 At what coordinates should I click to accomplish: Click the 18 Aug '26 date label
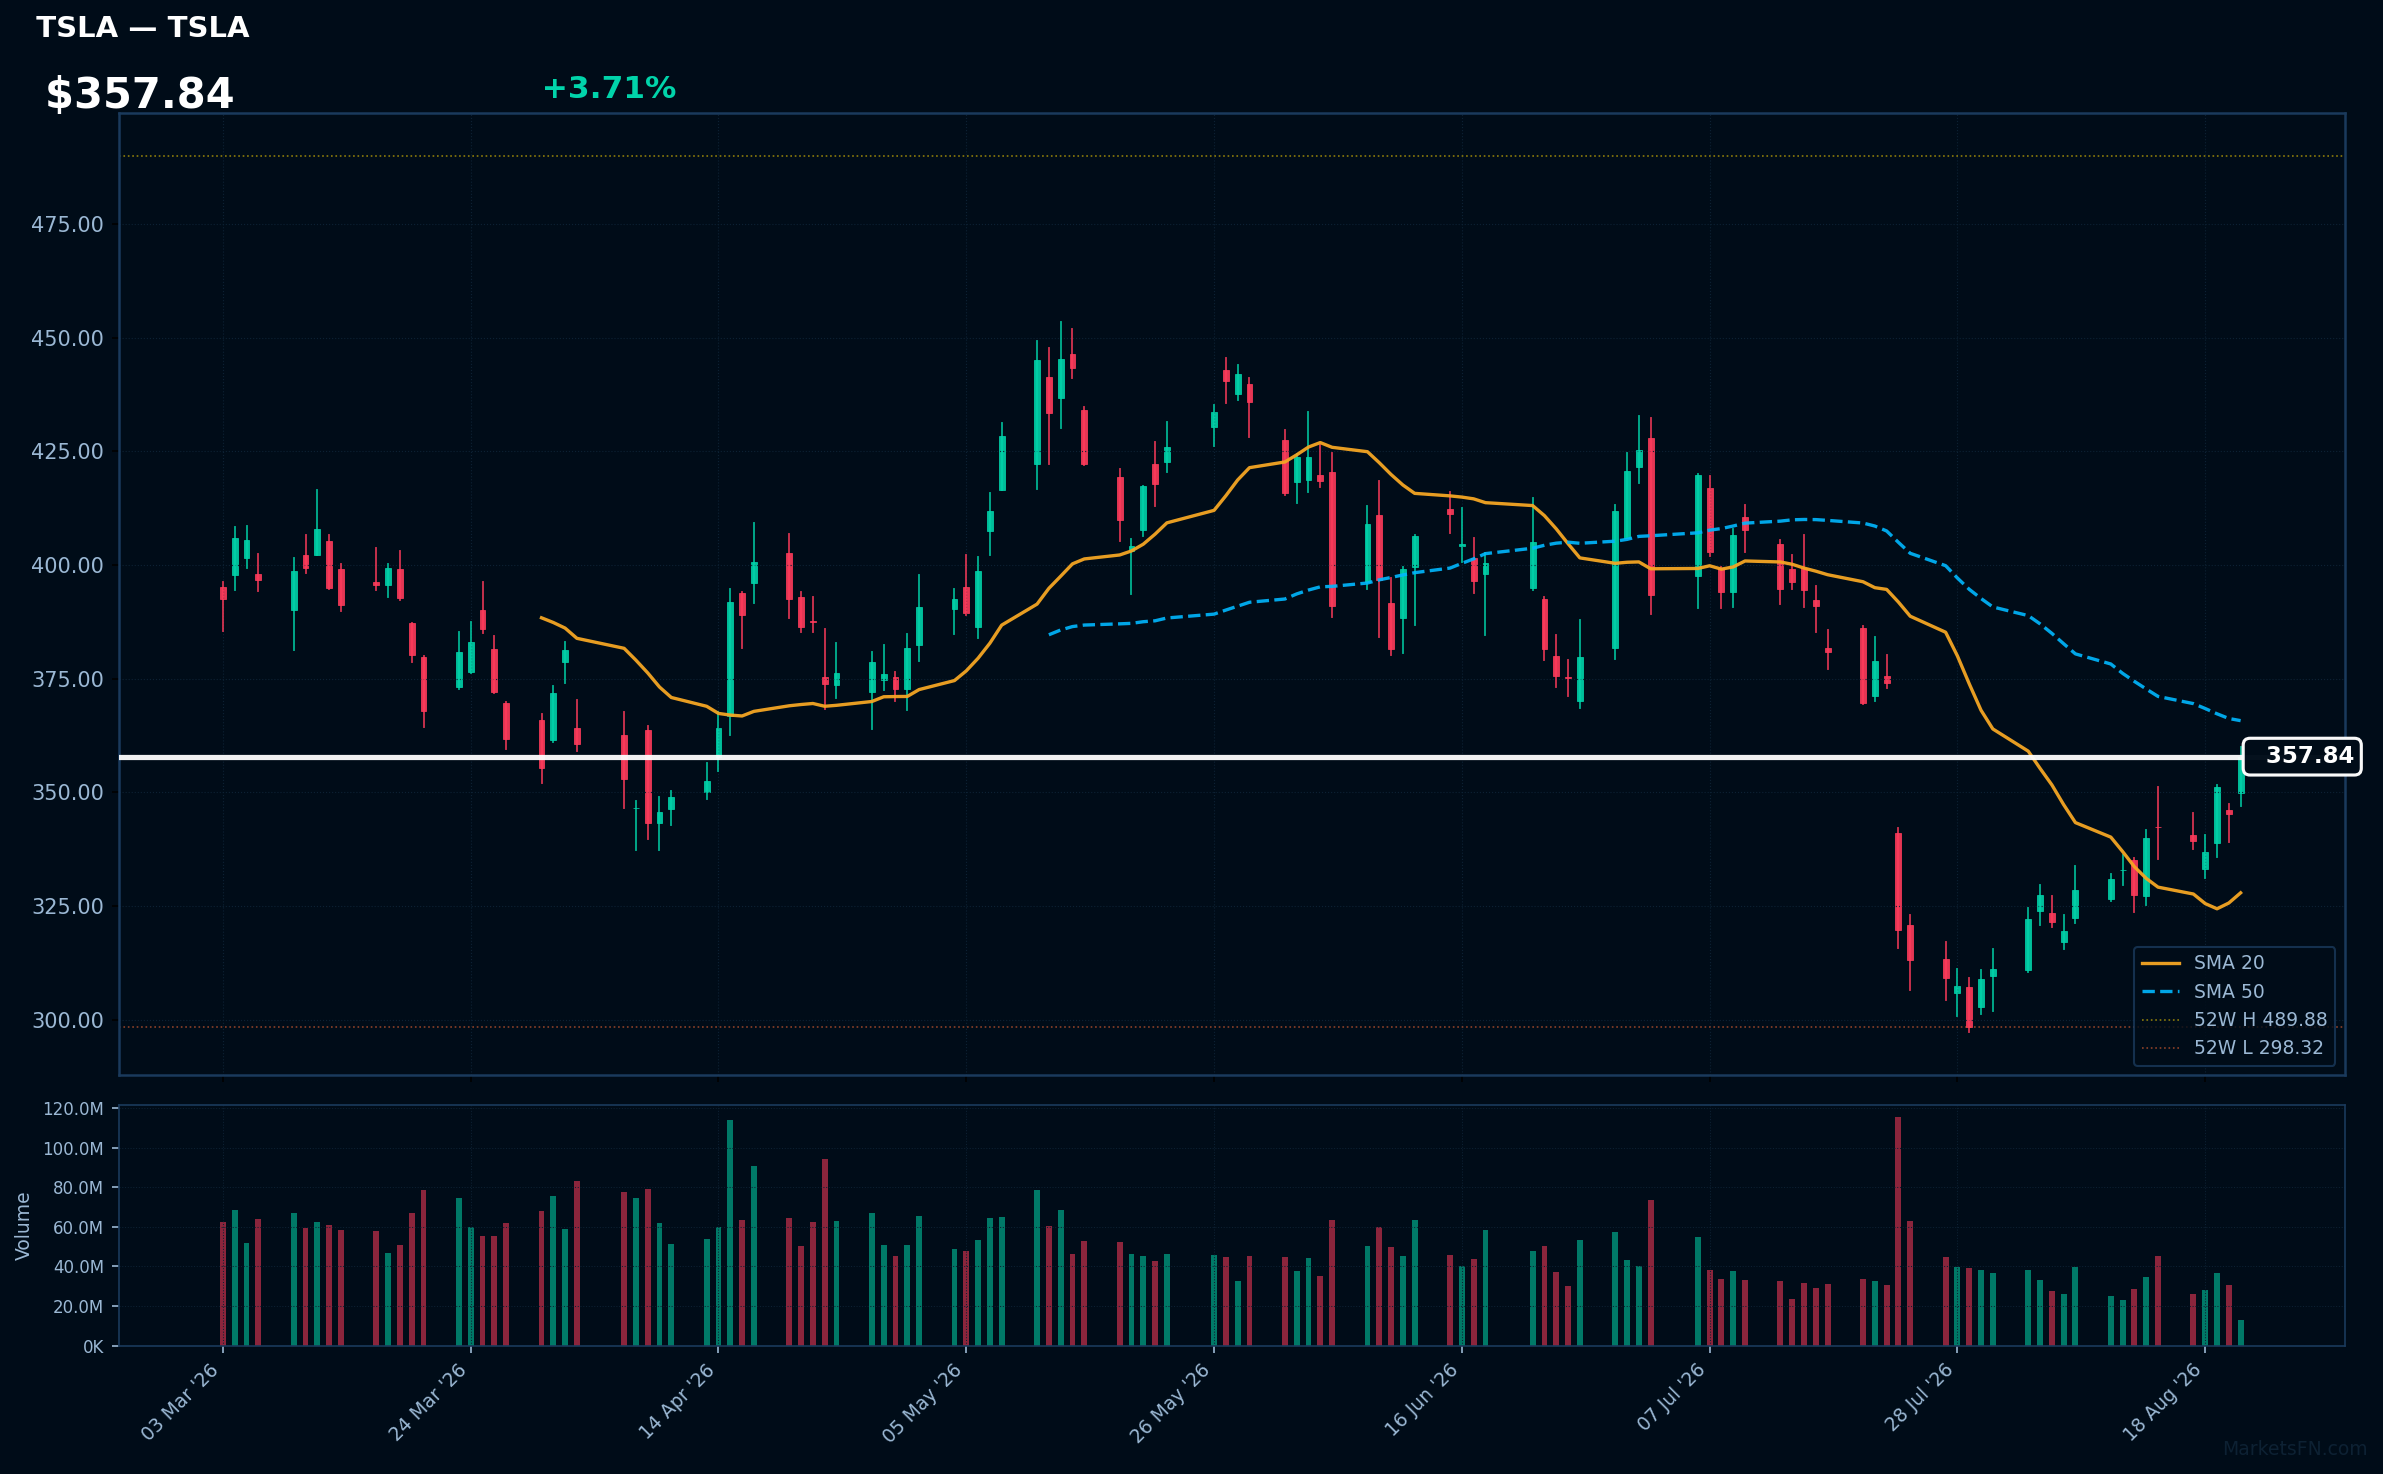2162,1402
